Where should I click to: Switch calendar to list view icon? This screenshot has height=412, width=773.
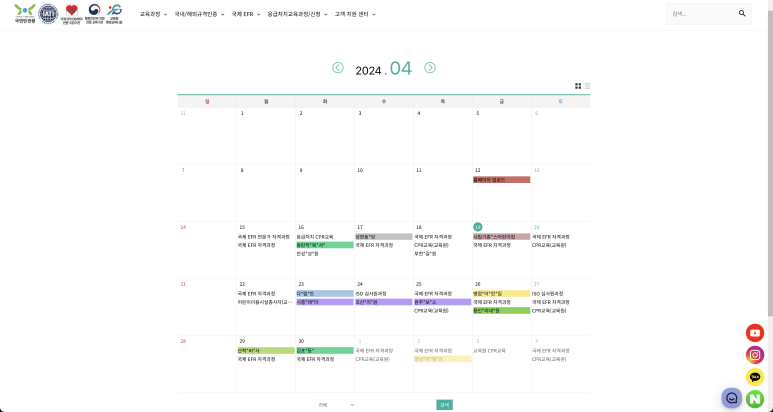[587, 86]
